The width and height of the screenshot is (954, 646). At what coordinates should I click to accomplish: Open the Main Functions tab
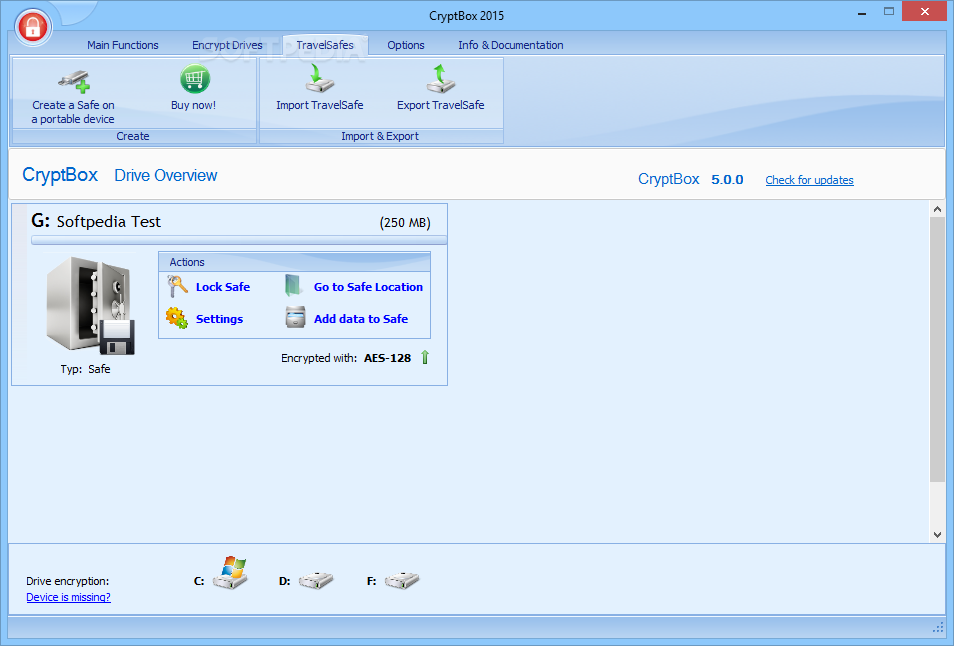(122, 45)
